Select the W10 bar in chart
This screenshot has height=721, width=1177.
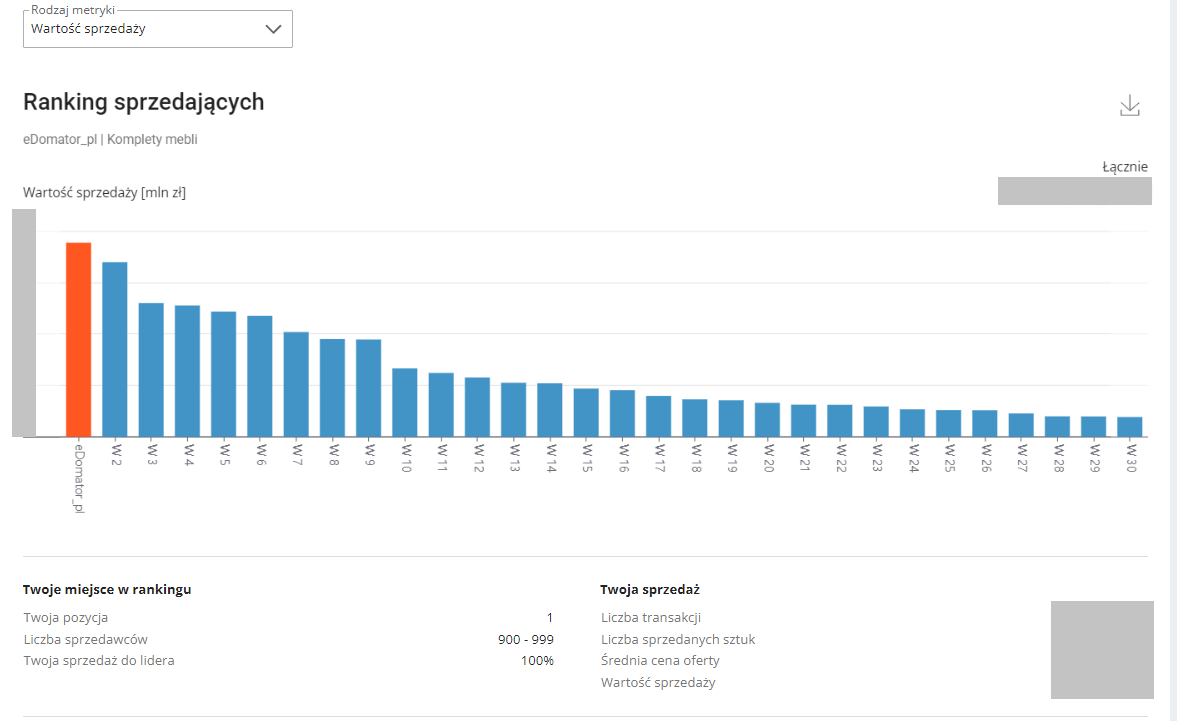[405, 403]
